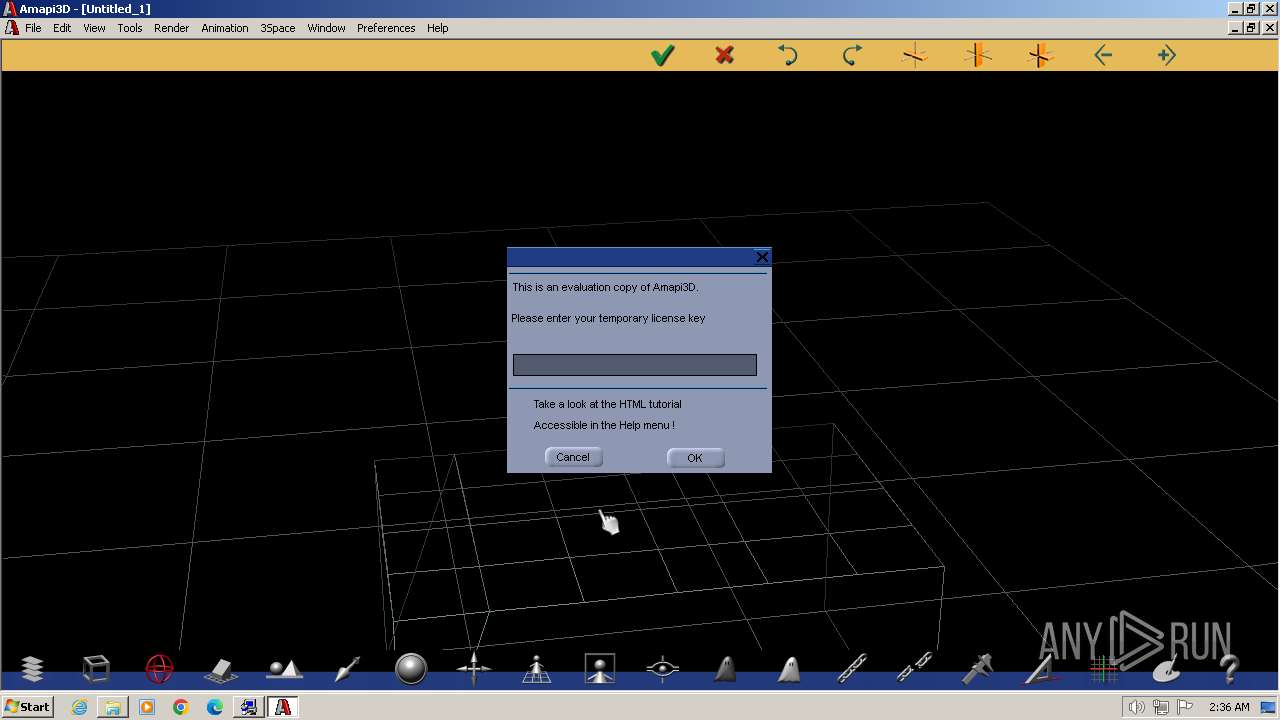
Task: Click the sphere and cone primitives icon
Action: coord(284,668)
